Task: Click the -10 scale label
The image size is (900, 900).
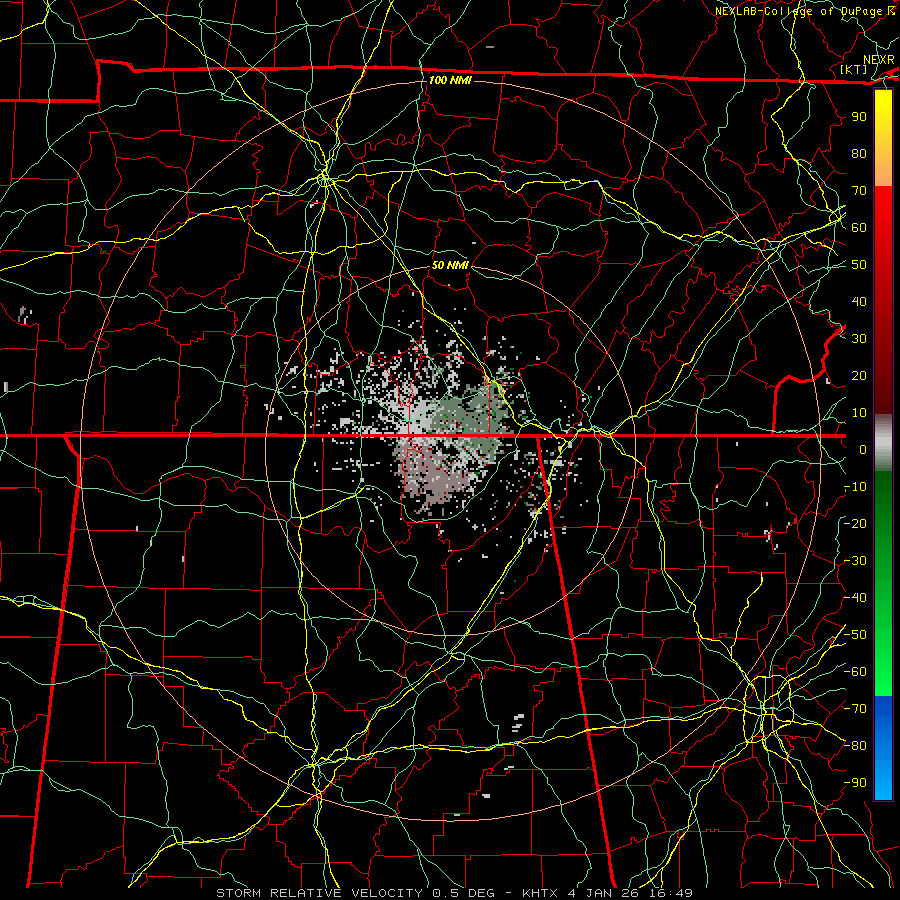Action: (856, 487)
